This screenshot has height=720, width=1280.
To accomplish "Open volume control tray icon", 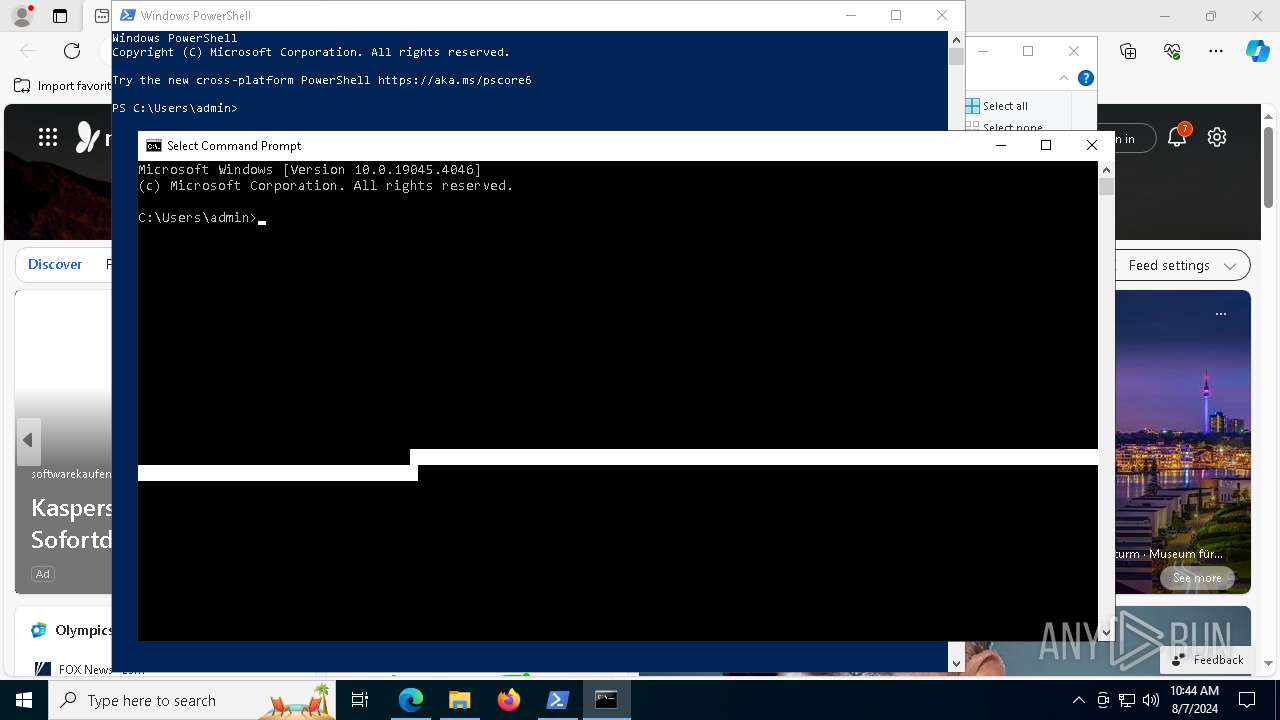I will (1151, 700).
